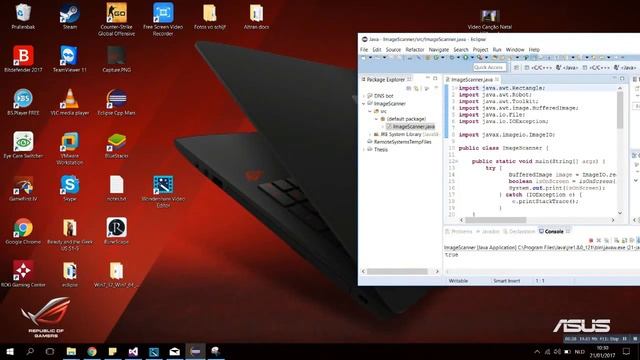Image resolution: width=640 pixels, height=360 pixels.
Task: Expand the JRE System Library node
Action: click(x=370, y=134)
